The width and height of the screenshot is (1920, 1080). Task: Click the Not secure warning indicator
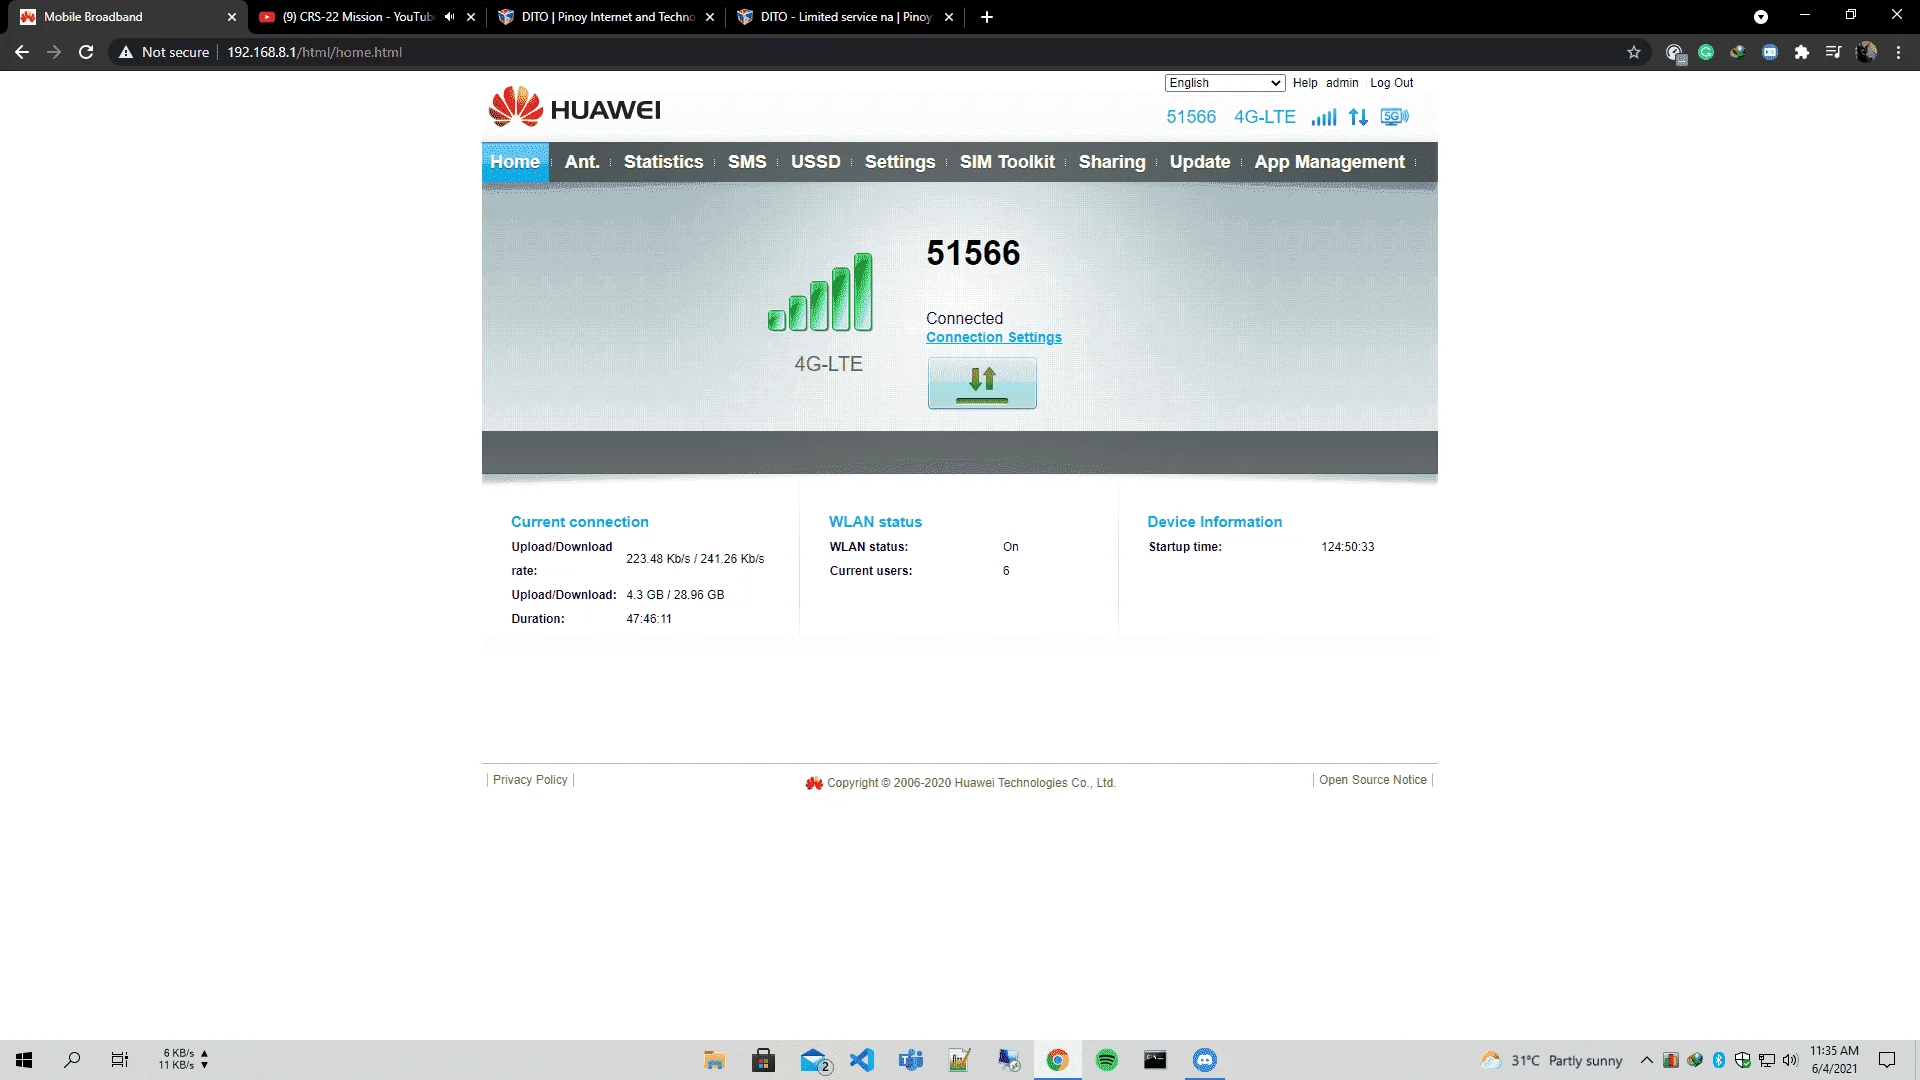pos(164,52)
